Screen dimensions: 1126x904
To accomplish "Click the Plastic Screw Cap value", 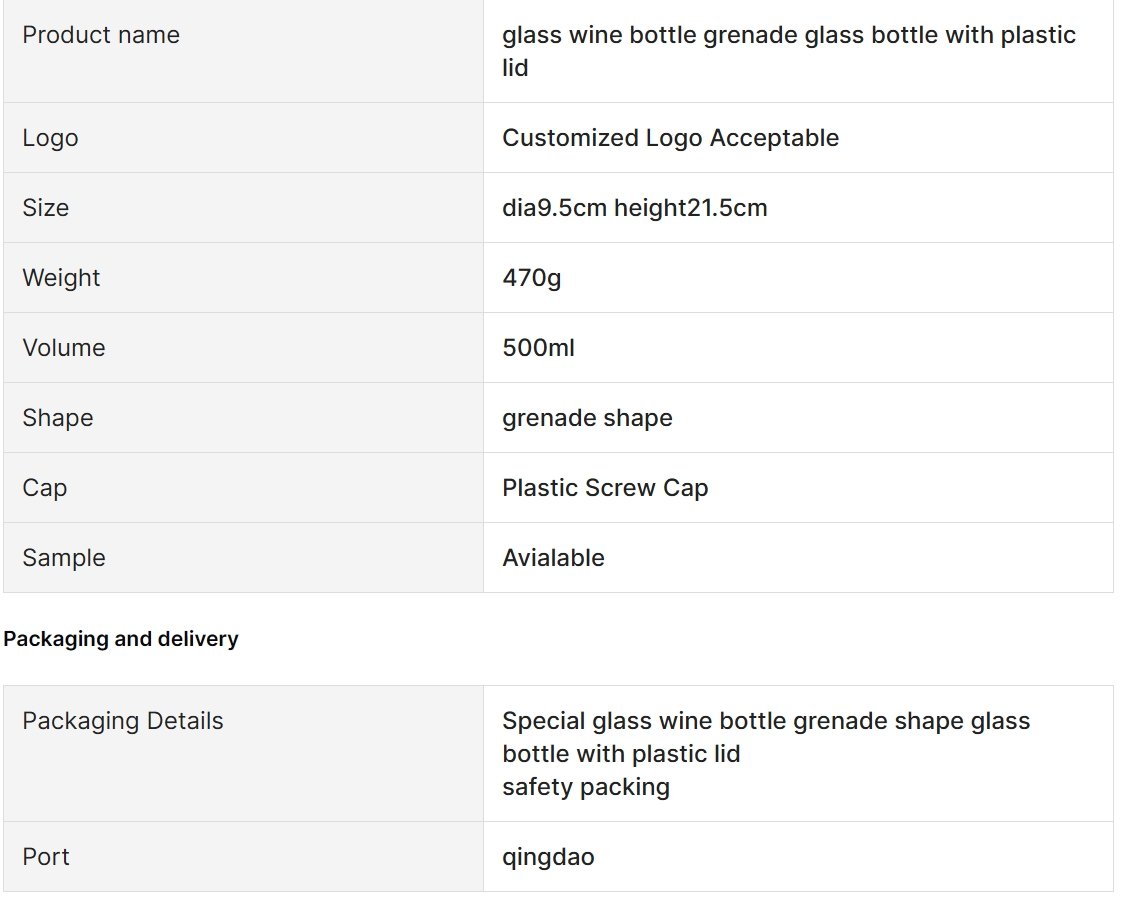I will [605, 488].
